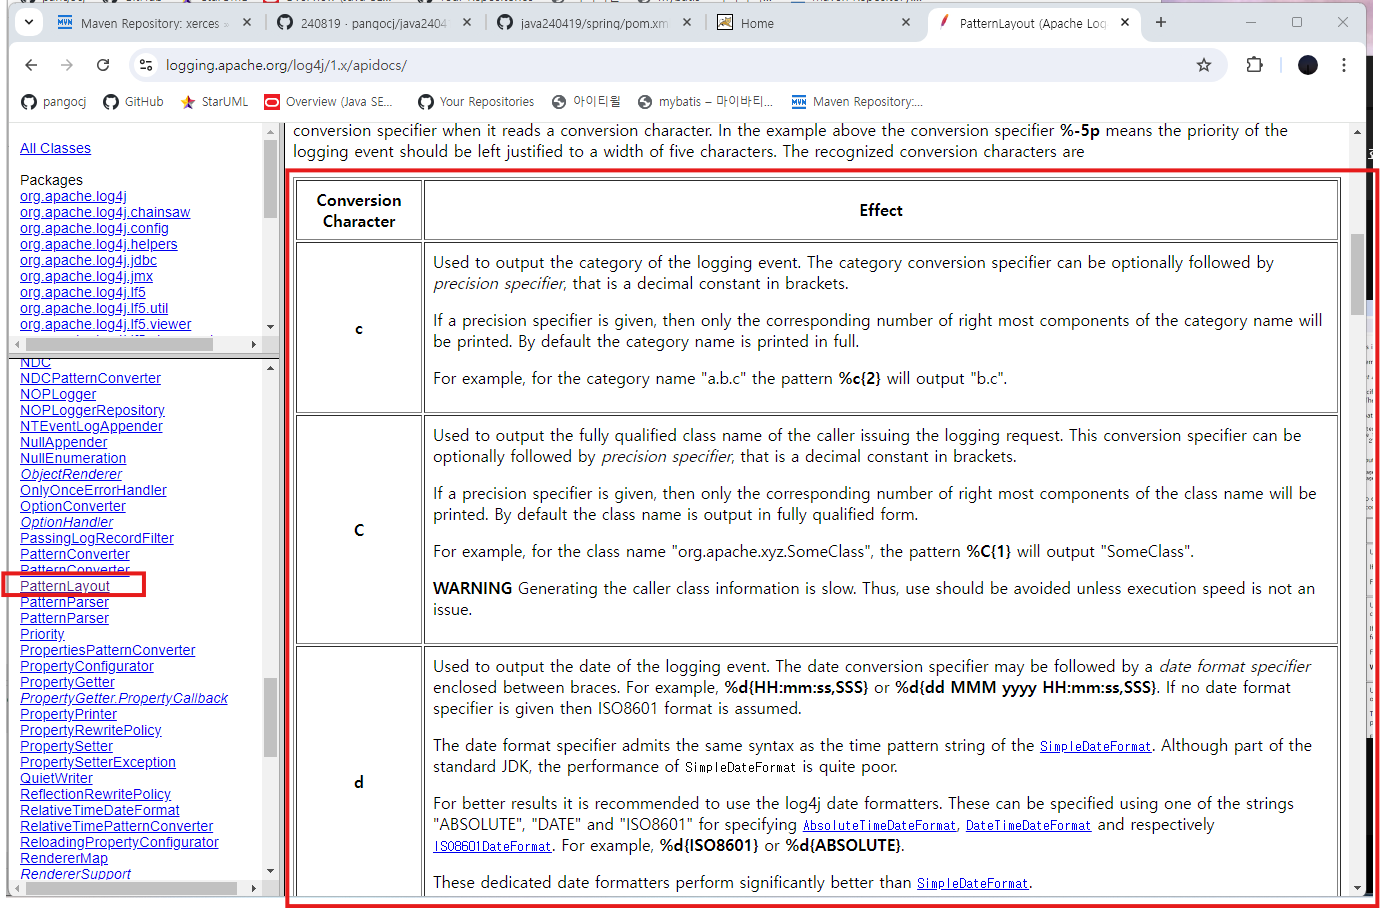The height and width of the screenshot is (908, 1380).
Task: Open the DateTimeDateFormat link
Action: pyautogui.click(x=1028, y=825)
